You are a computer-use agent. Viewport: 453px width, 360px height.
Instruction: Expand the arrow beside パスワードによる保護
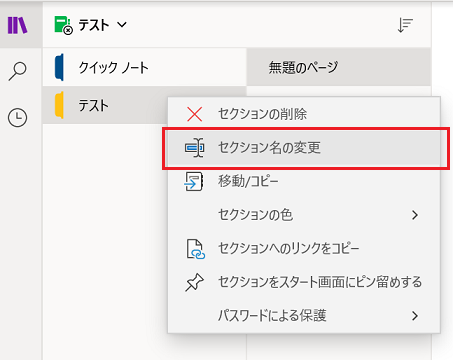pyautogui.click(x=415, y=316)
